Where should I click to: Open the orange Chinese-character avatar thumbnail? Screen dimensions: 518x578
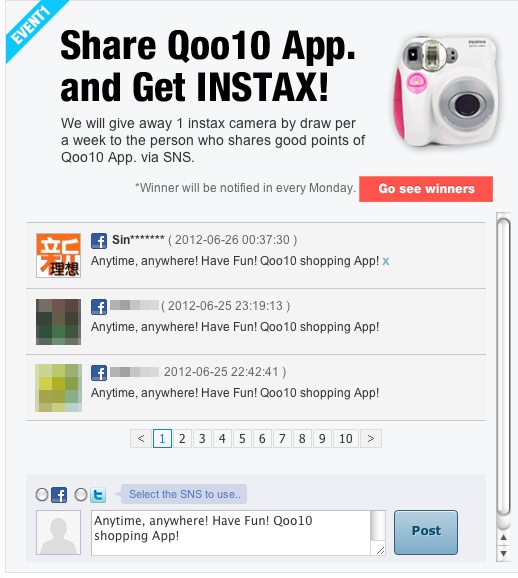59,255
